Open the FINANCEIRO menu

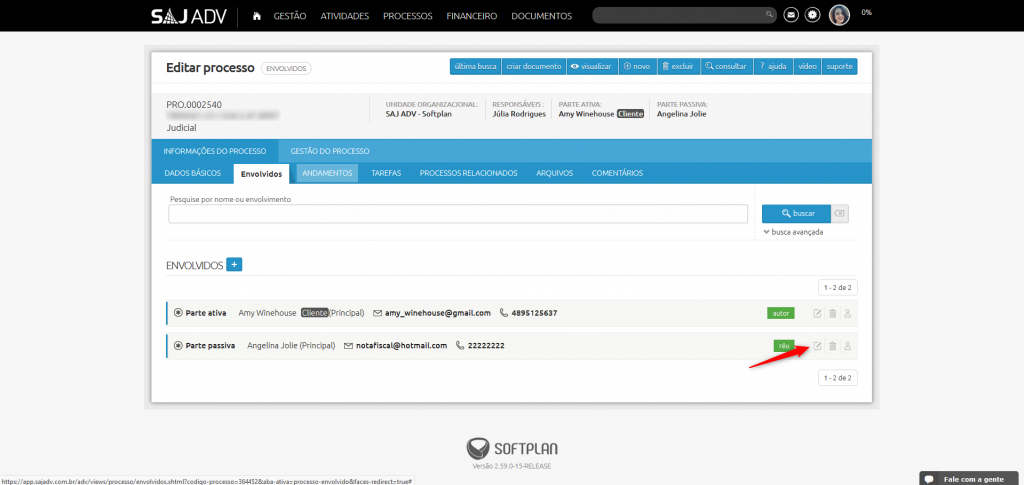[x=472, y=16]
